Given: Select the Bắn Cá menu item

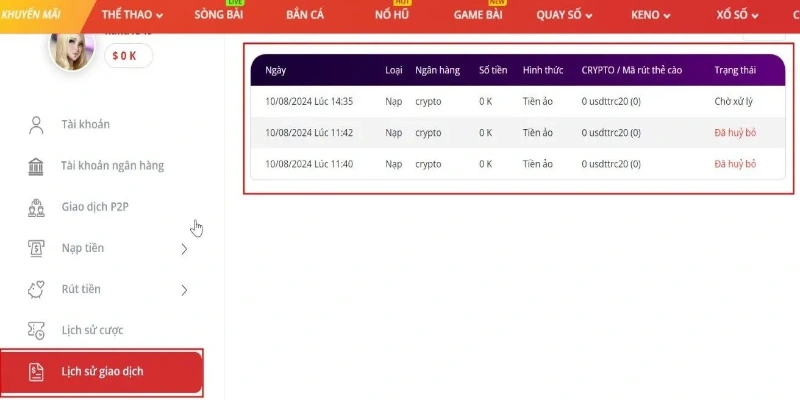Looking at the screenshot, I should click(x=305, y=15).
